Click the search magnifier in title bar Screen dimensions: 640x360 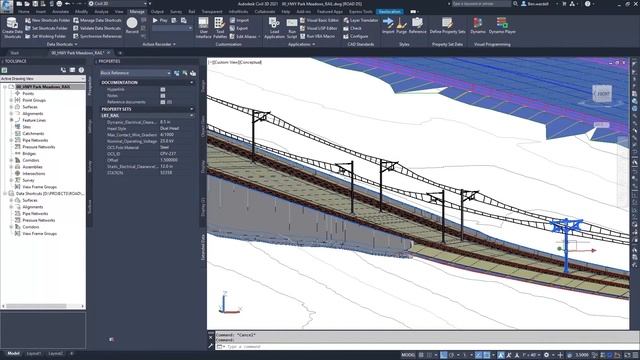516,4
